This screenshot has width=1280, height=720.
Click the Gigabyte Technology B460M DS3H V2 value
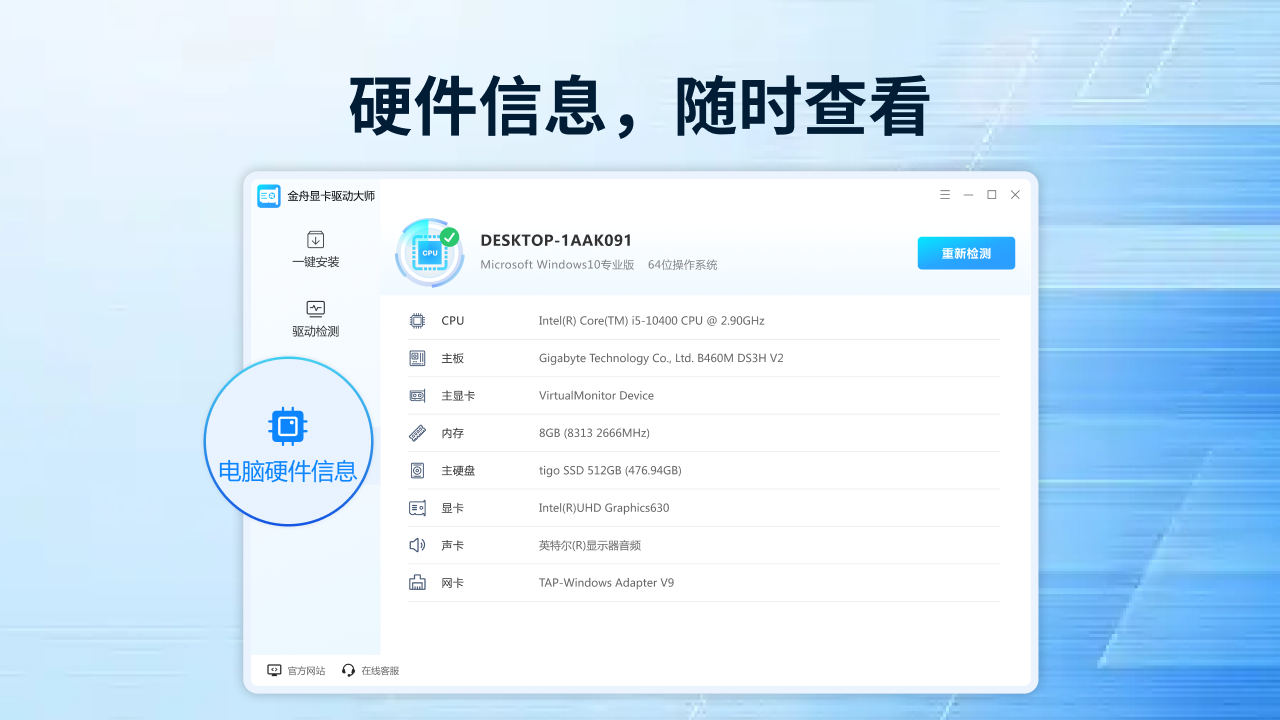pos(661,358)
